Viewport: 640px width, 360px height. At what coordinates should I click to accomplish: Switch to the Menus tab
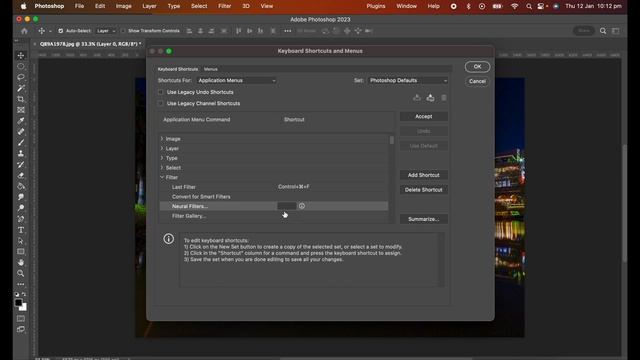pos(211,69)
